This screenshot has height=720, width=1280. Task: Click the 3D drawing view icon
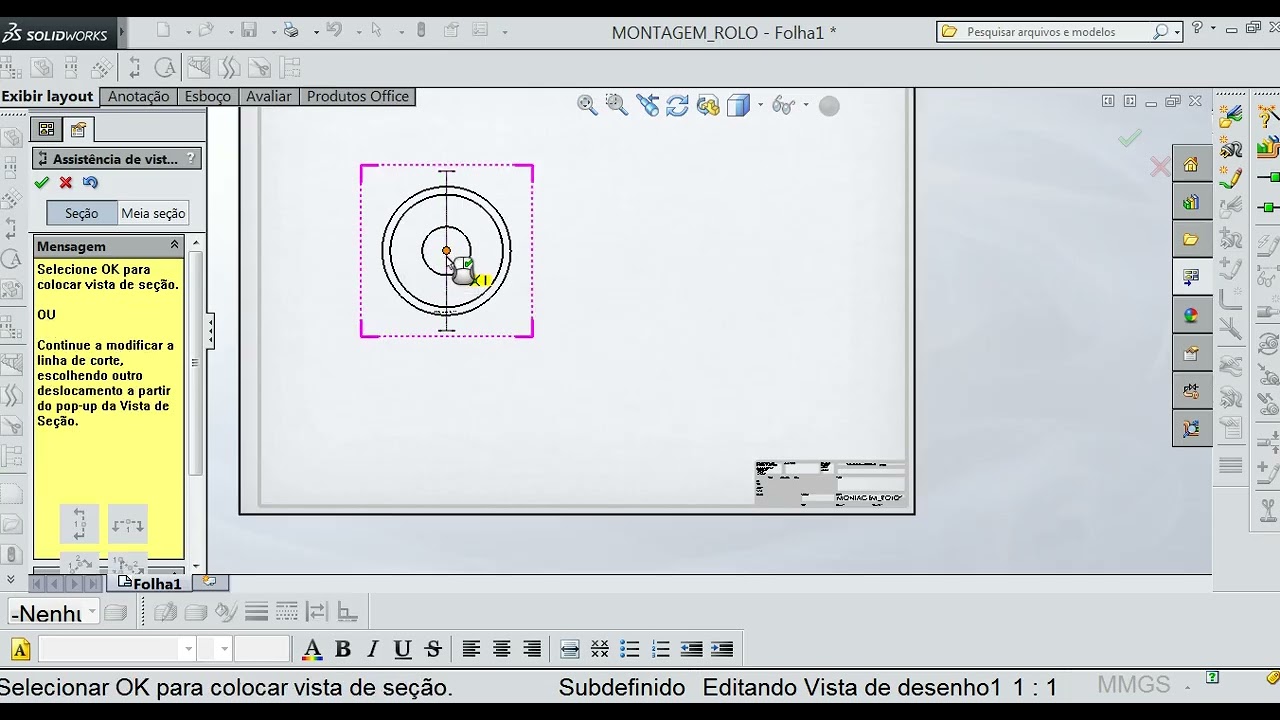708,105
